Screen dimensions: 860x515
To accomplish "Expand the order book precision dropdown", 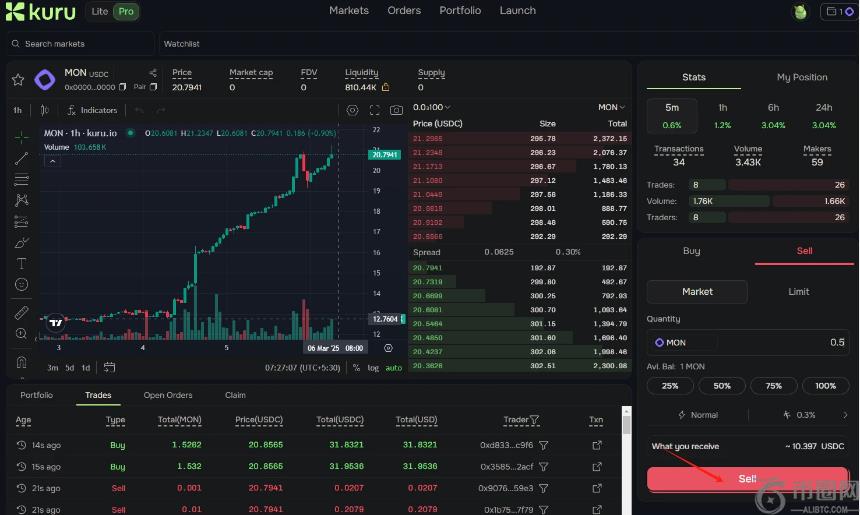I will [432, 107].
